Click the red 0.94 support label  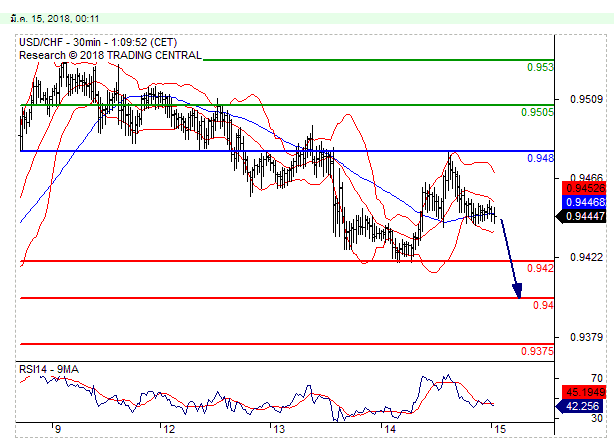544,305
